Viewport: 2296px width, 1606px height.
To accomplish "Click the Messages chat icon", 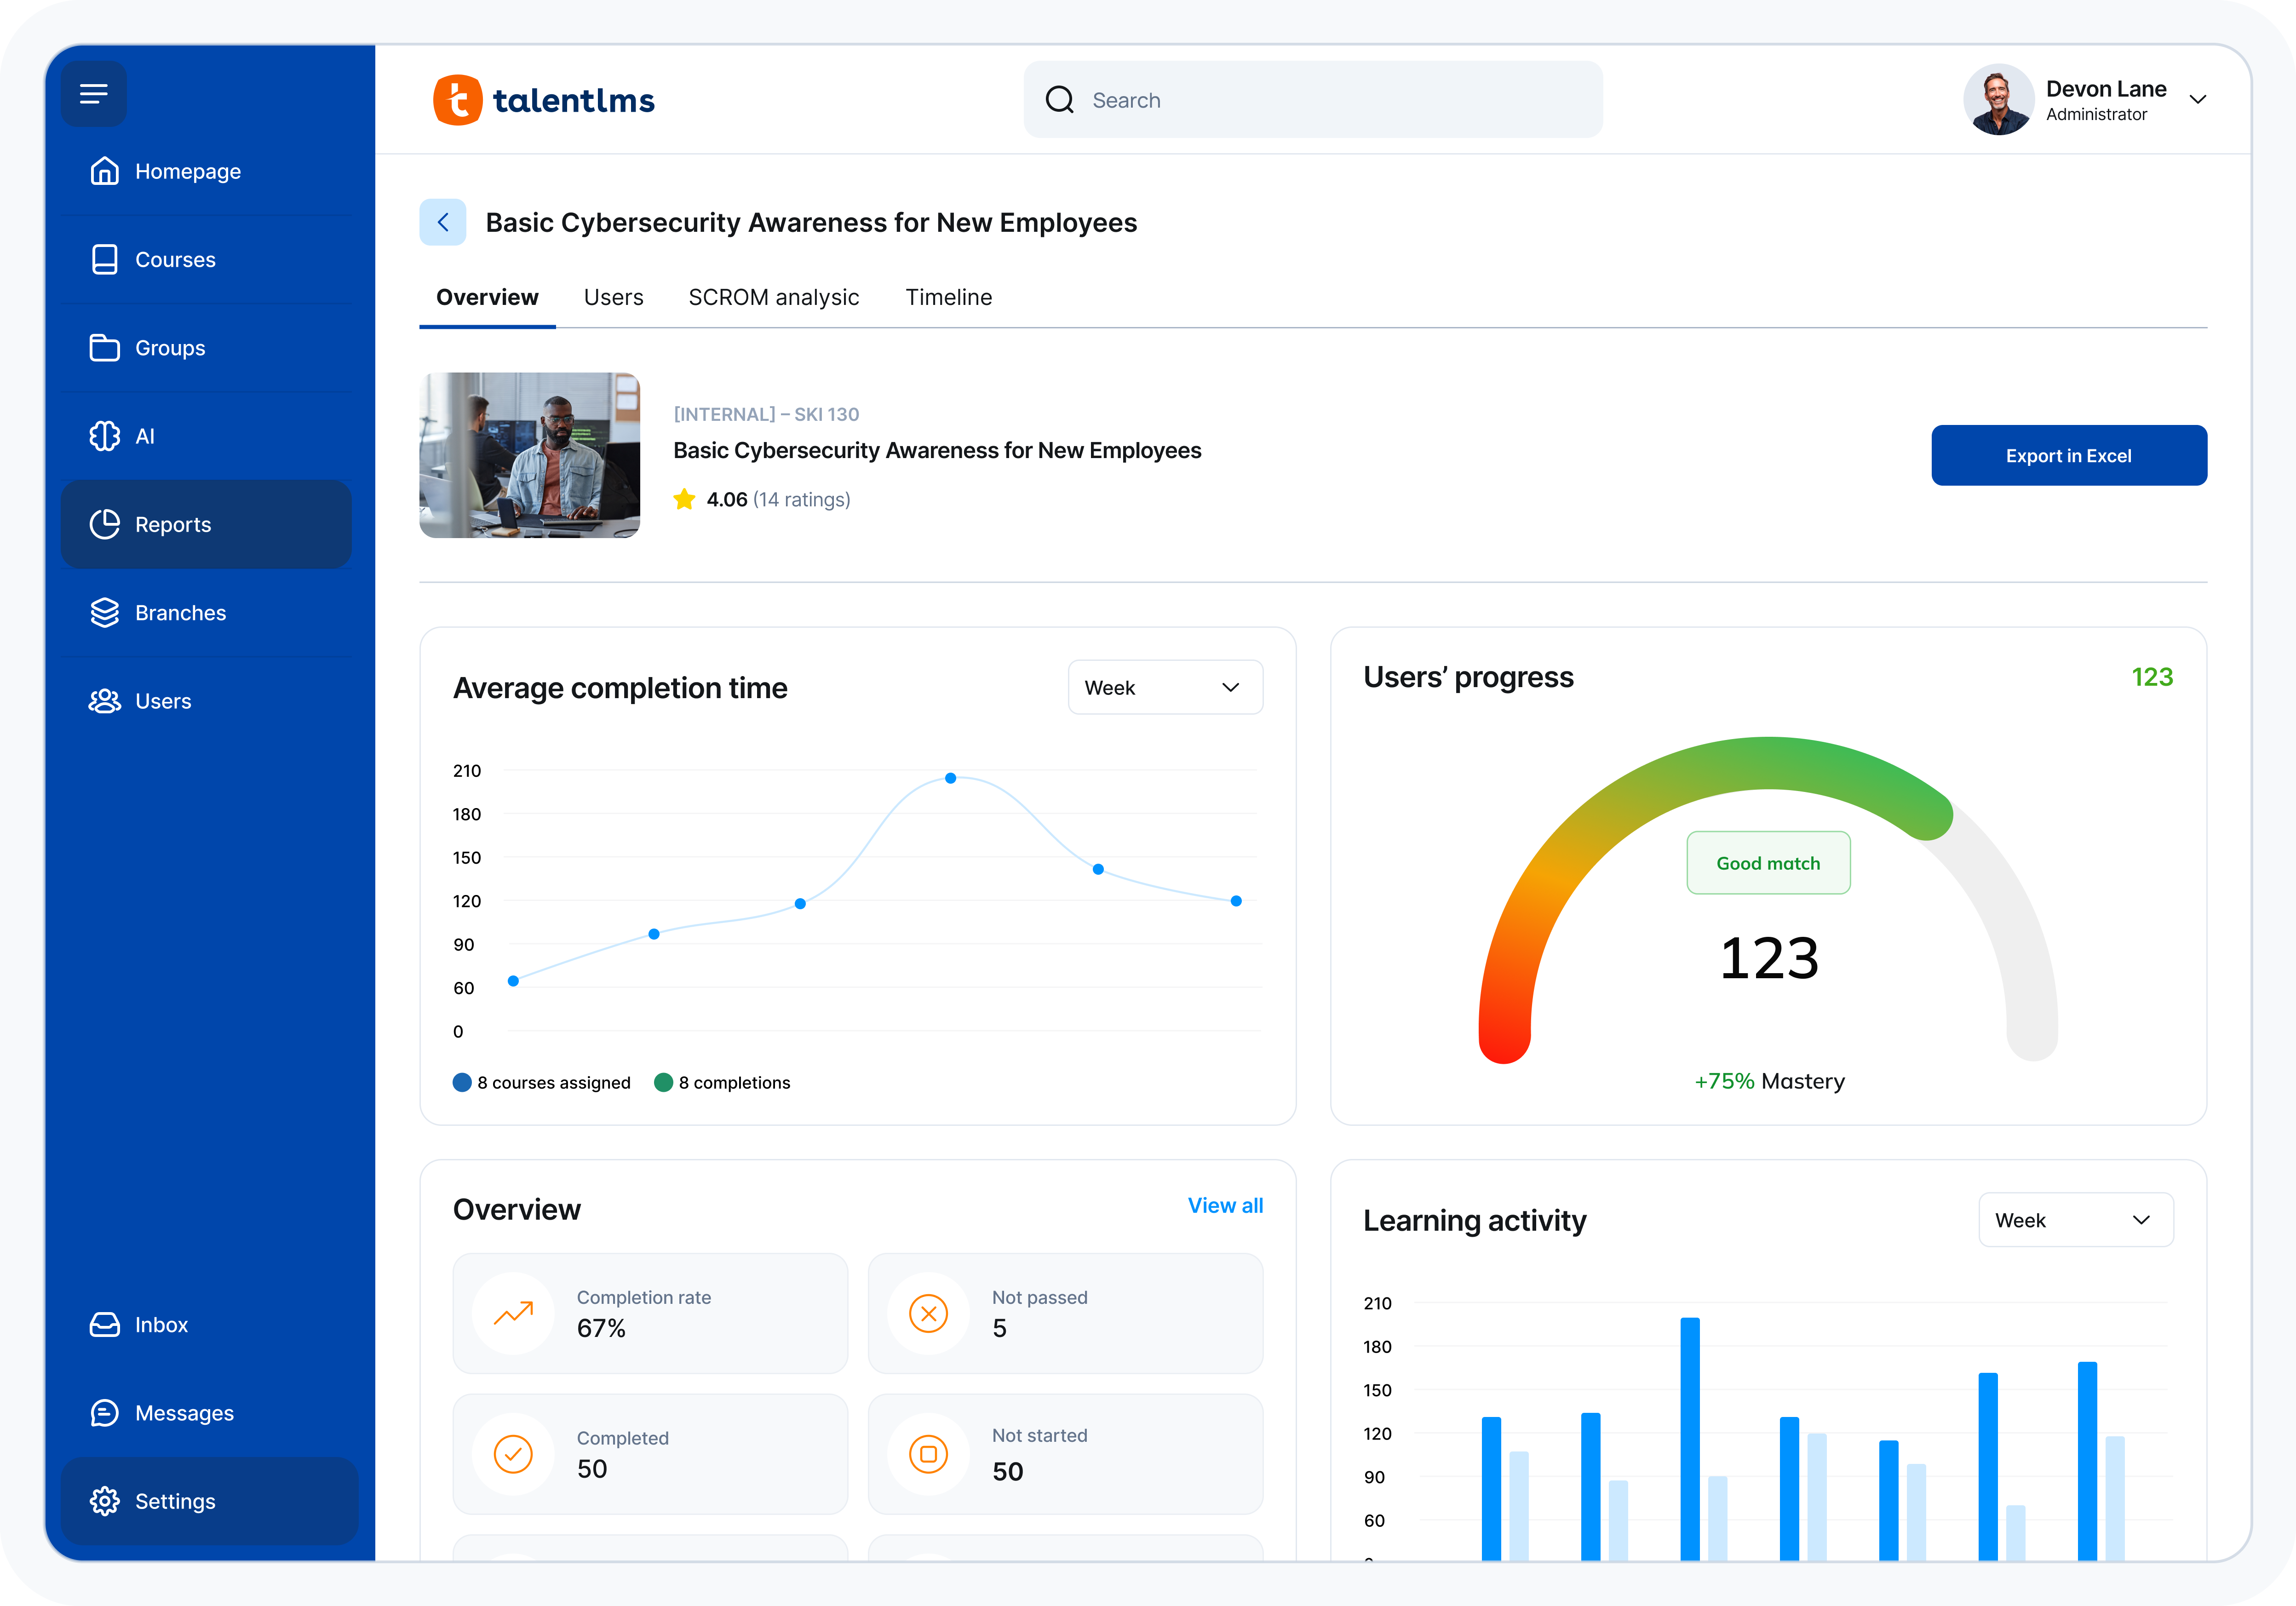I will pyautogui.click(x=105, y=1413).
